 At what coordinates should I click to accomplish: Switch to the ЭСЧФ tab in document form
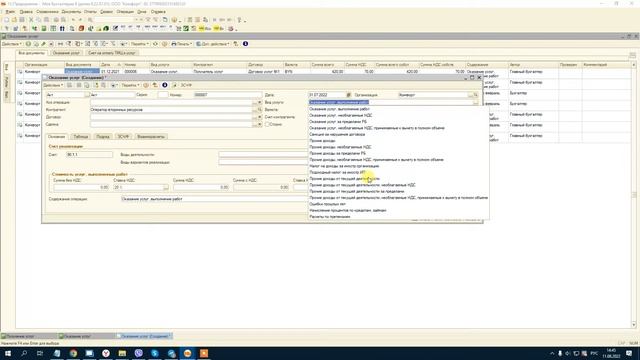123,136
